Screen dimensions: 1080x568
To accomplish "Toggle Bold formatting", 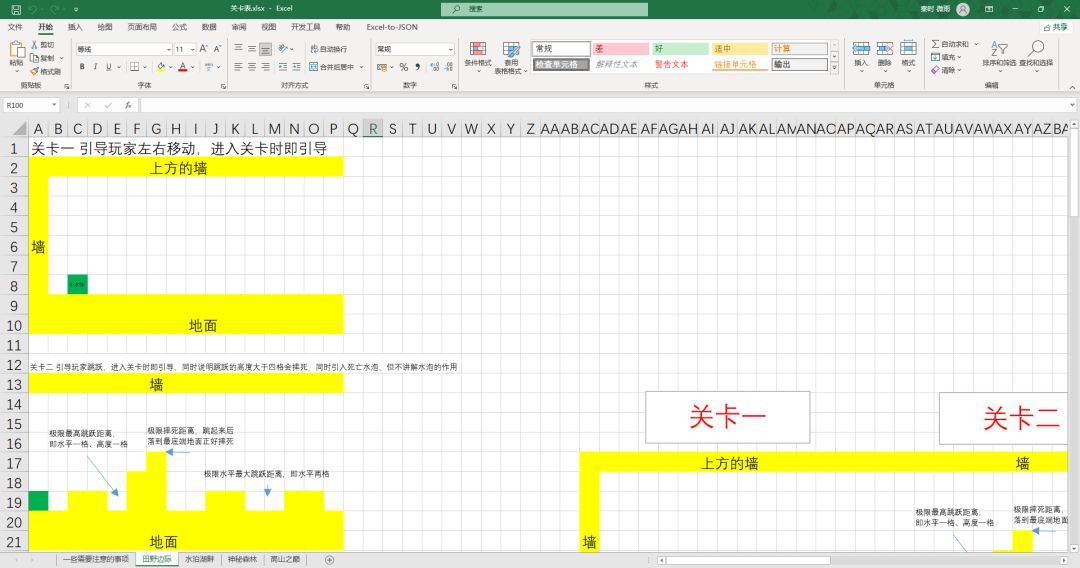I will (82, 67).
